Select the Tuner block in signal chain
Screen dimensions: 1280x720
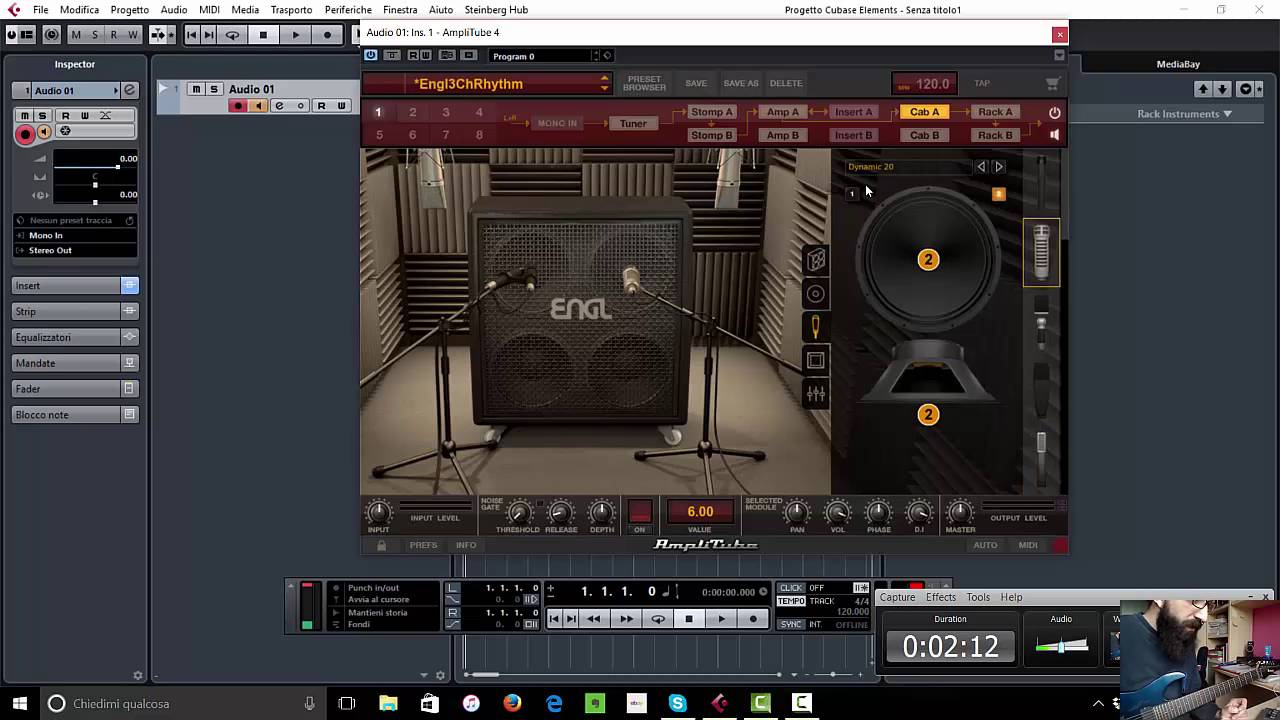point(633,124)
